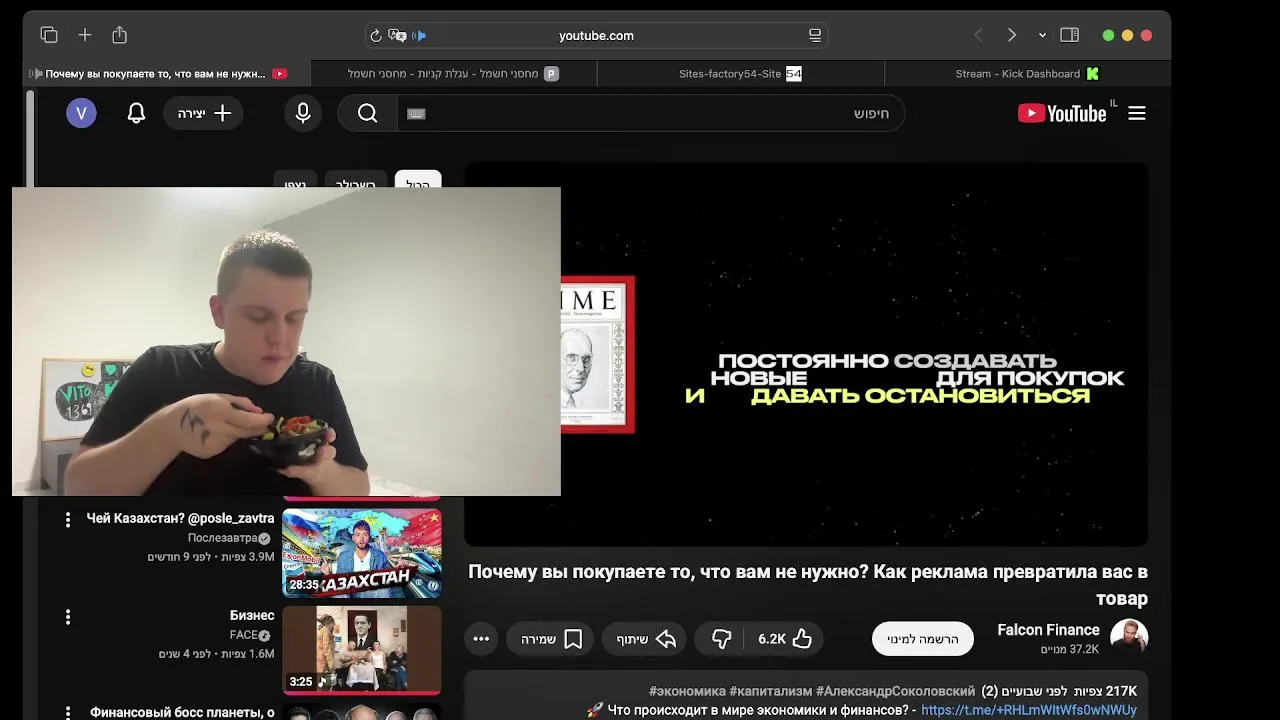
Task: Open the on-screen keyboard icon in search
Action: point(417,113)
